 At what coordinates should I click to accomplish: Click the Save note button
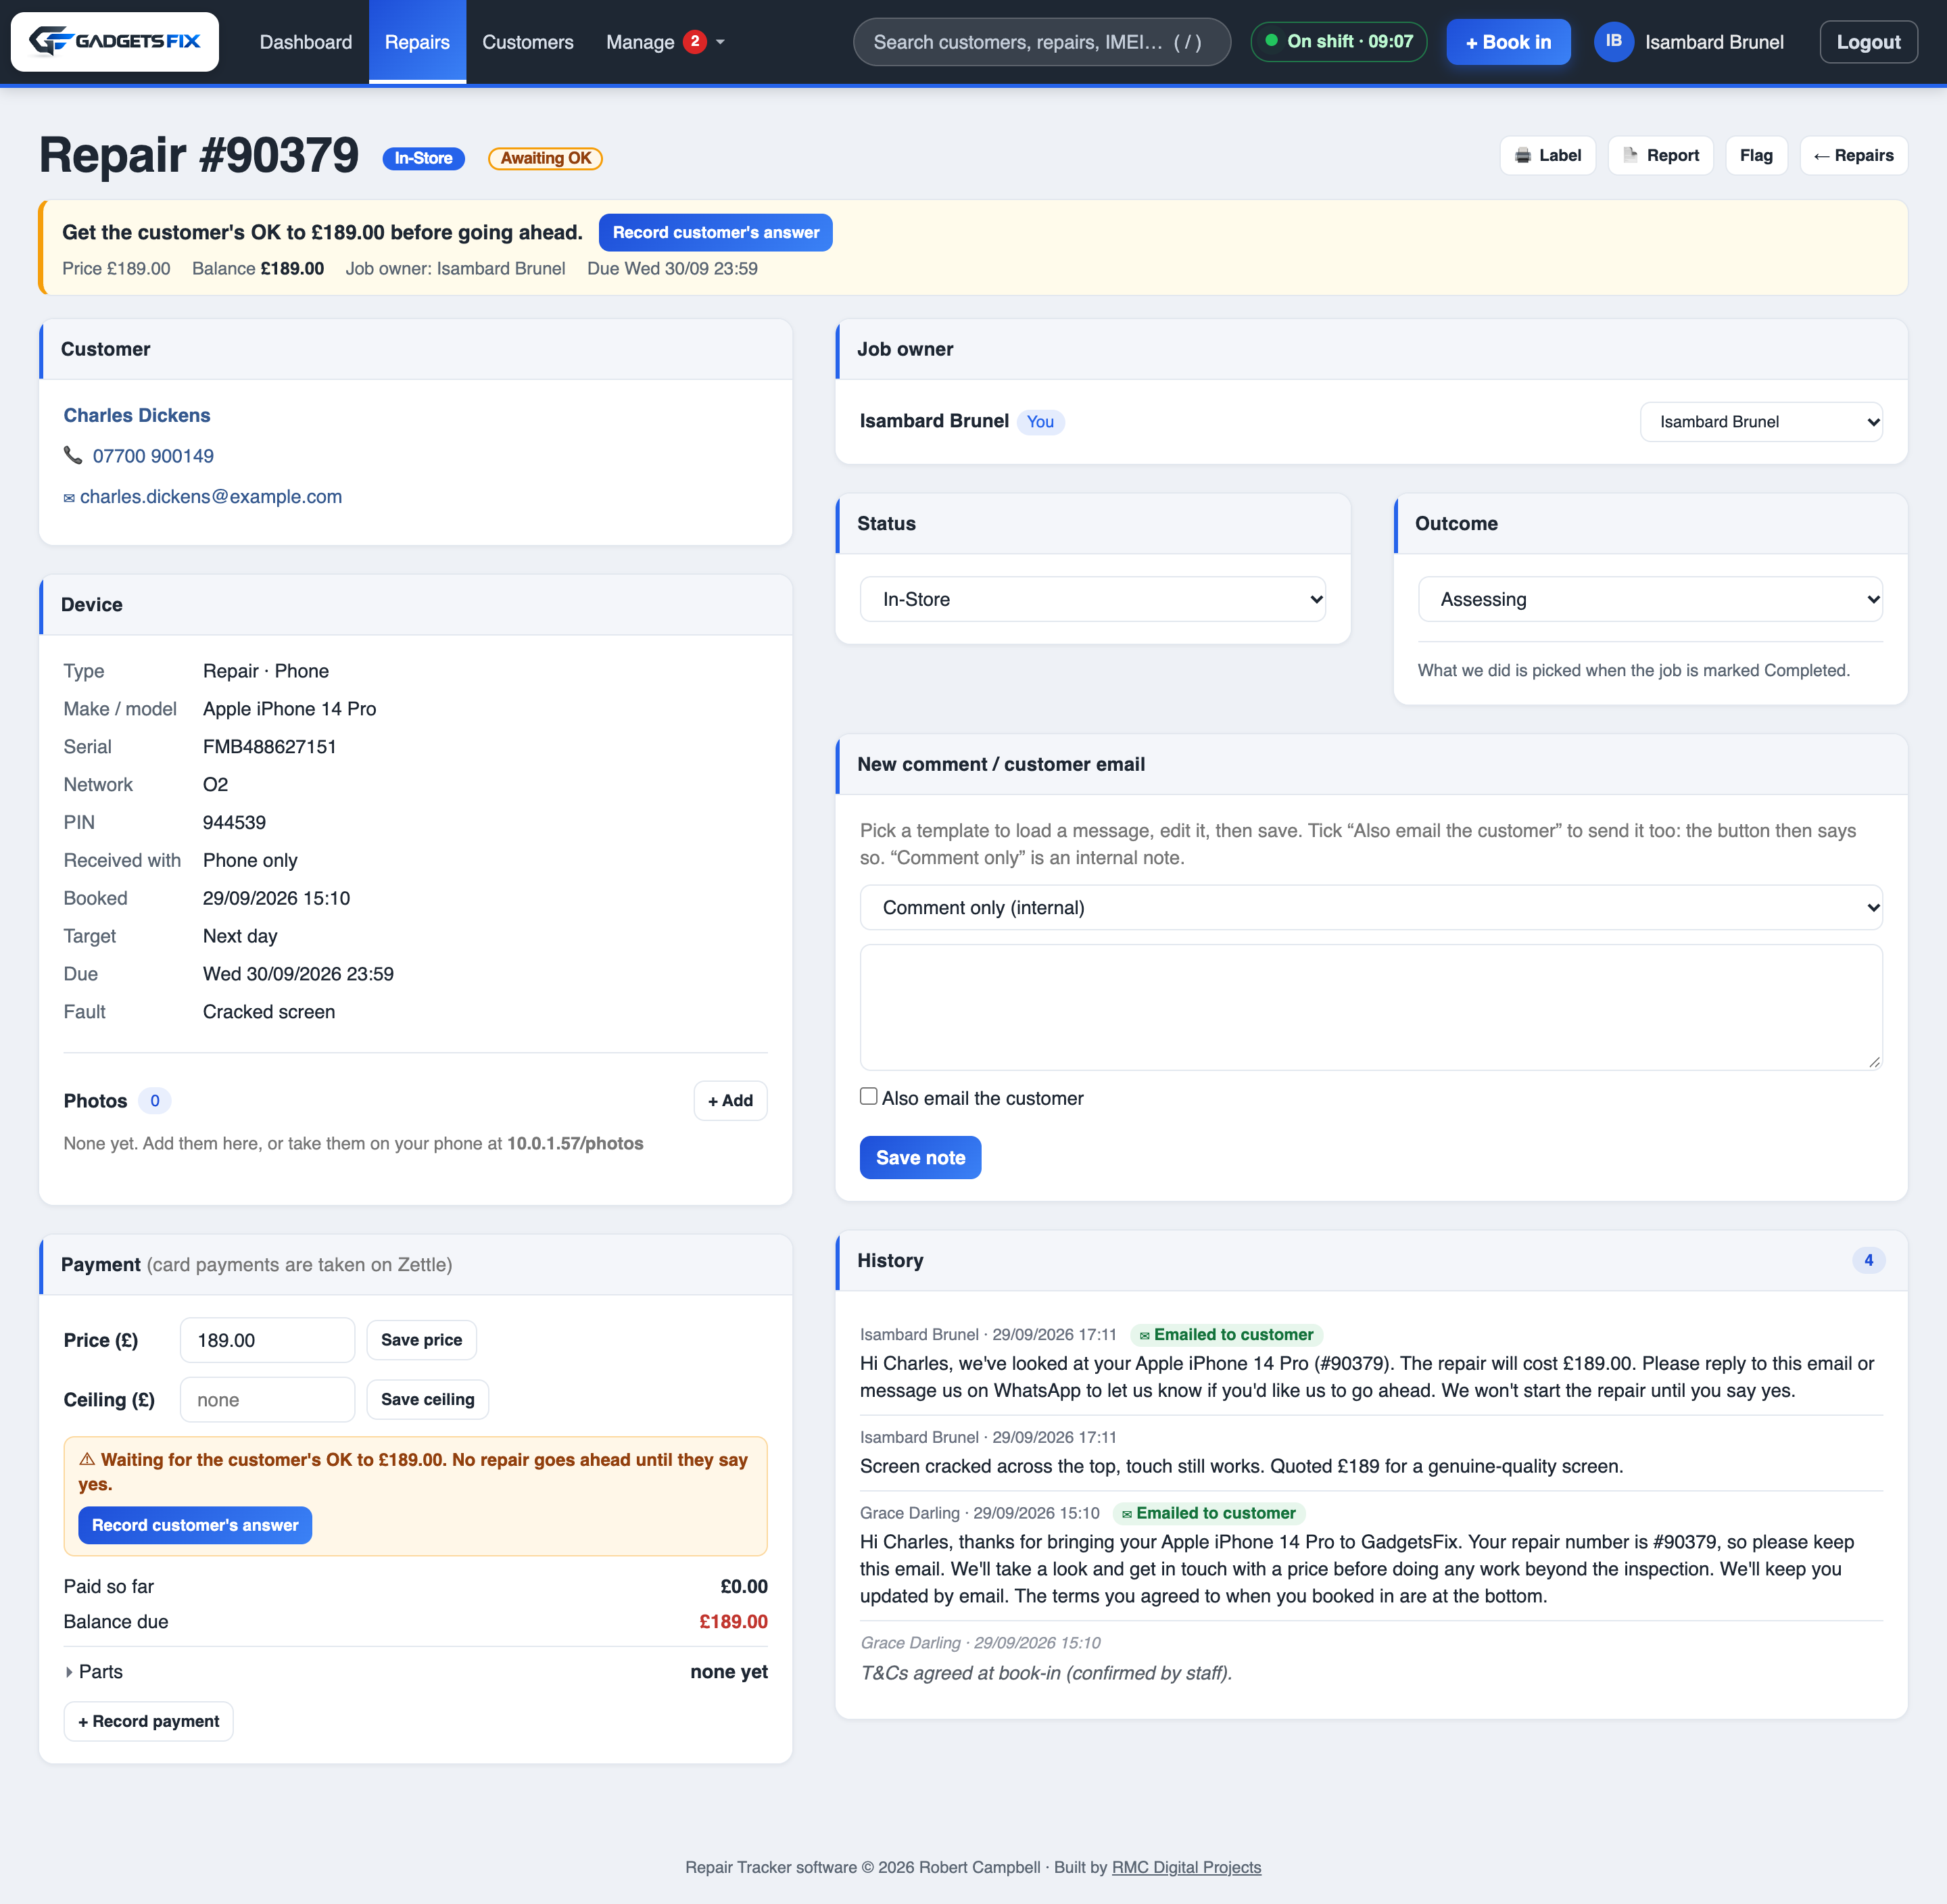(x=920, y=1158)
